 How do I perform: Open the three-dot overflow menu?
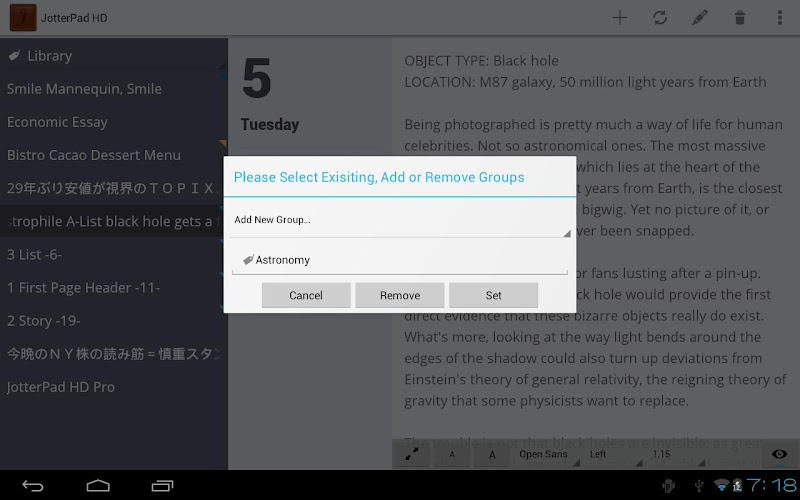click(x=780, y=18)
